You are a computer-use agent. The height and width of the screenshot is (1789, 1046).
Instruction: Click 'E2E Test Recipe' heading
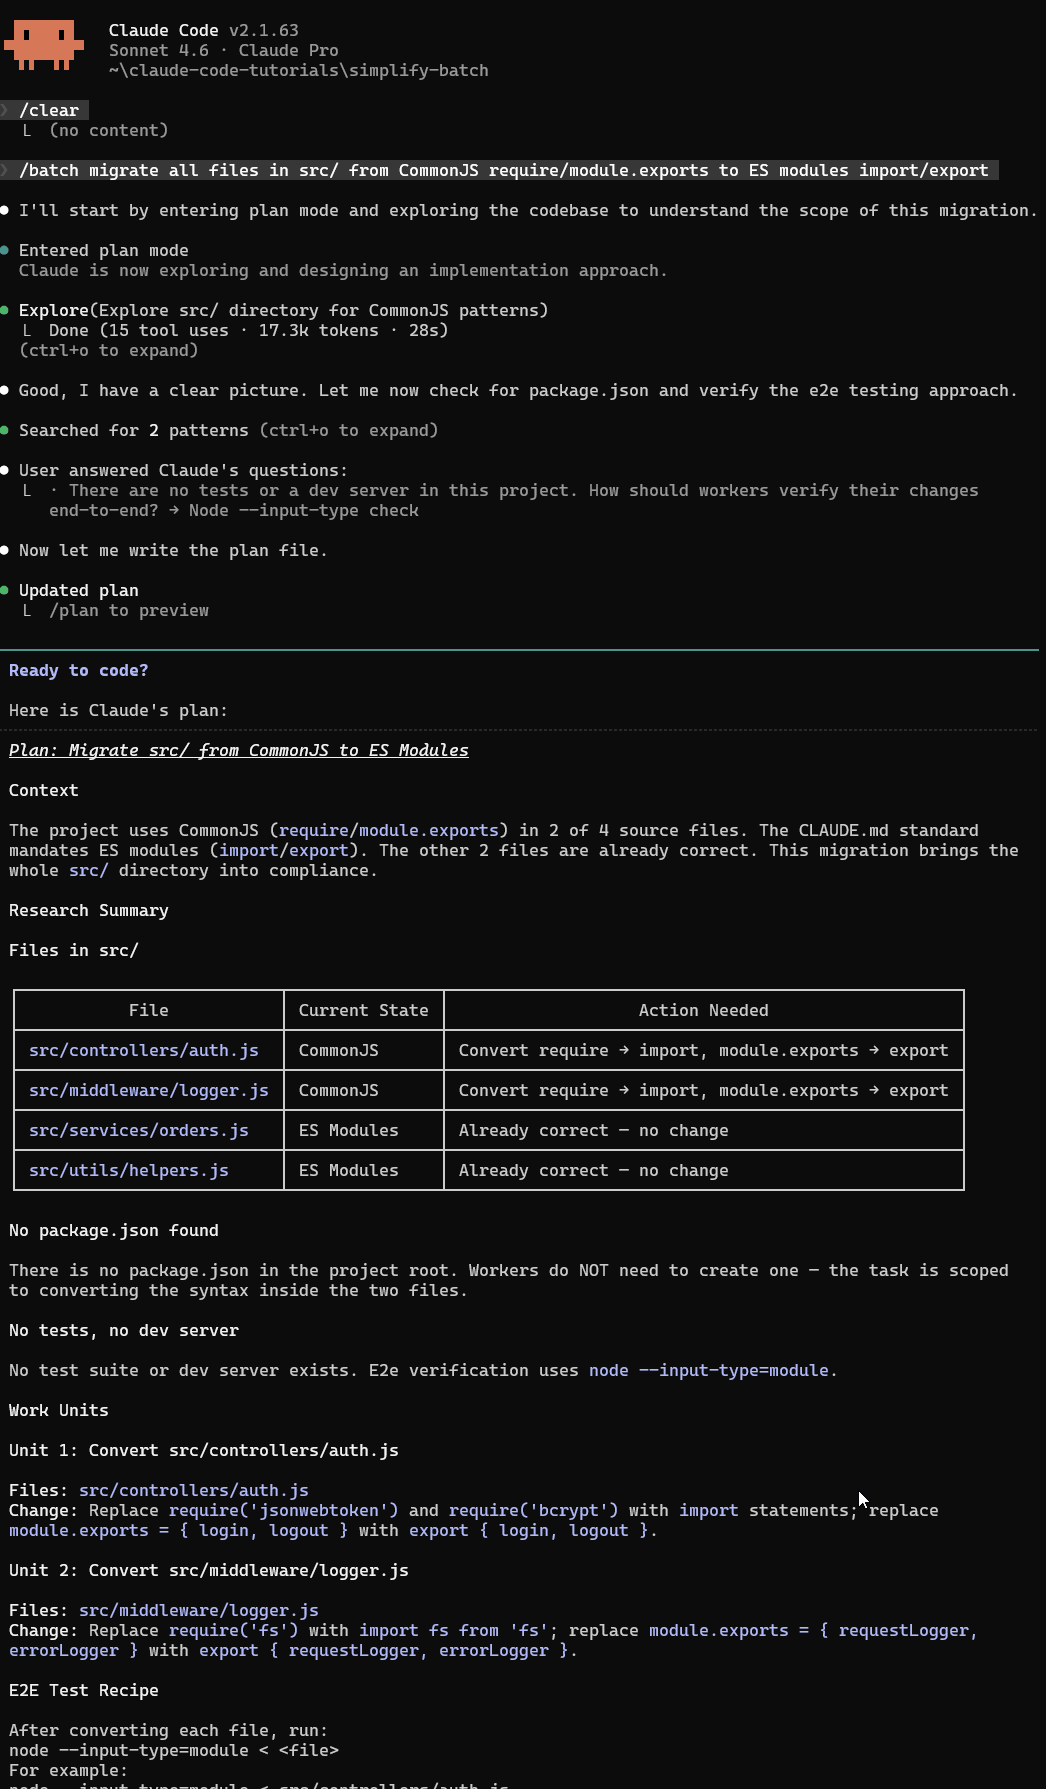coord(83,1690)
